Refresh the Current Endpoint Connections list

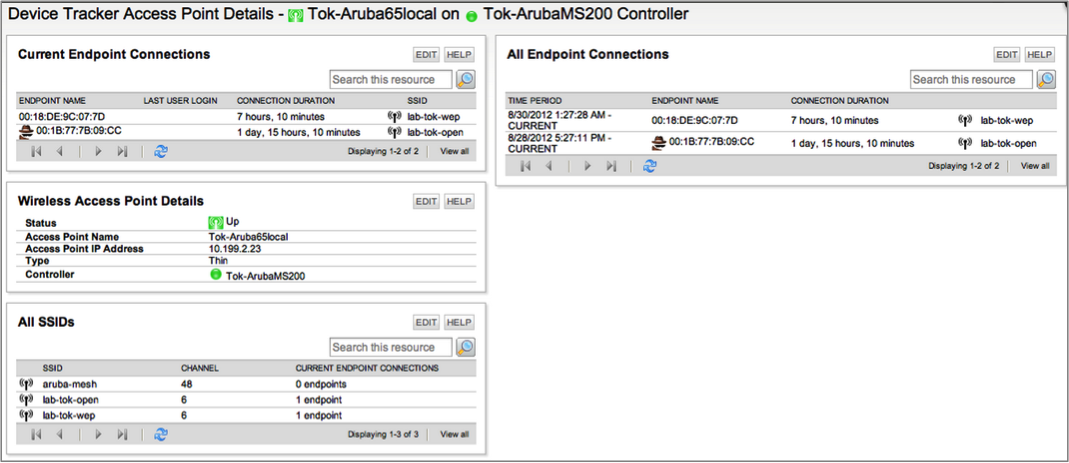pos(160,151)
